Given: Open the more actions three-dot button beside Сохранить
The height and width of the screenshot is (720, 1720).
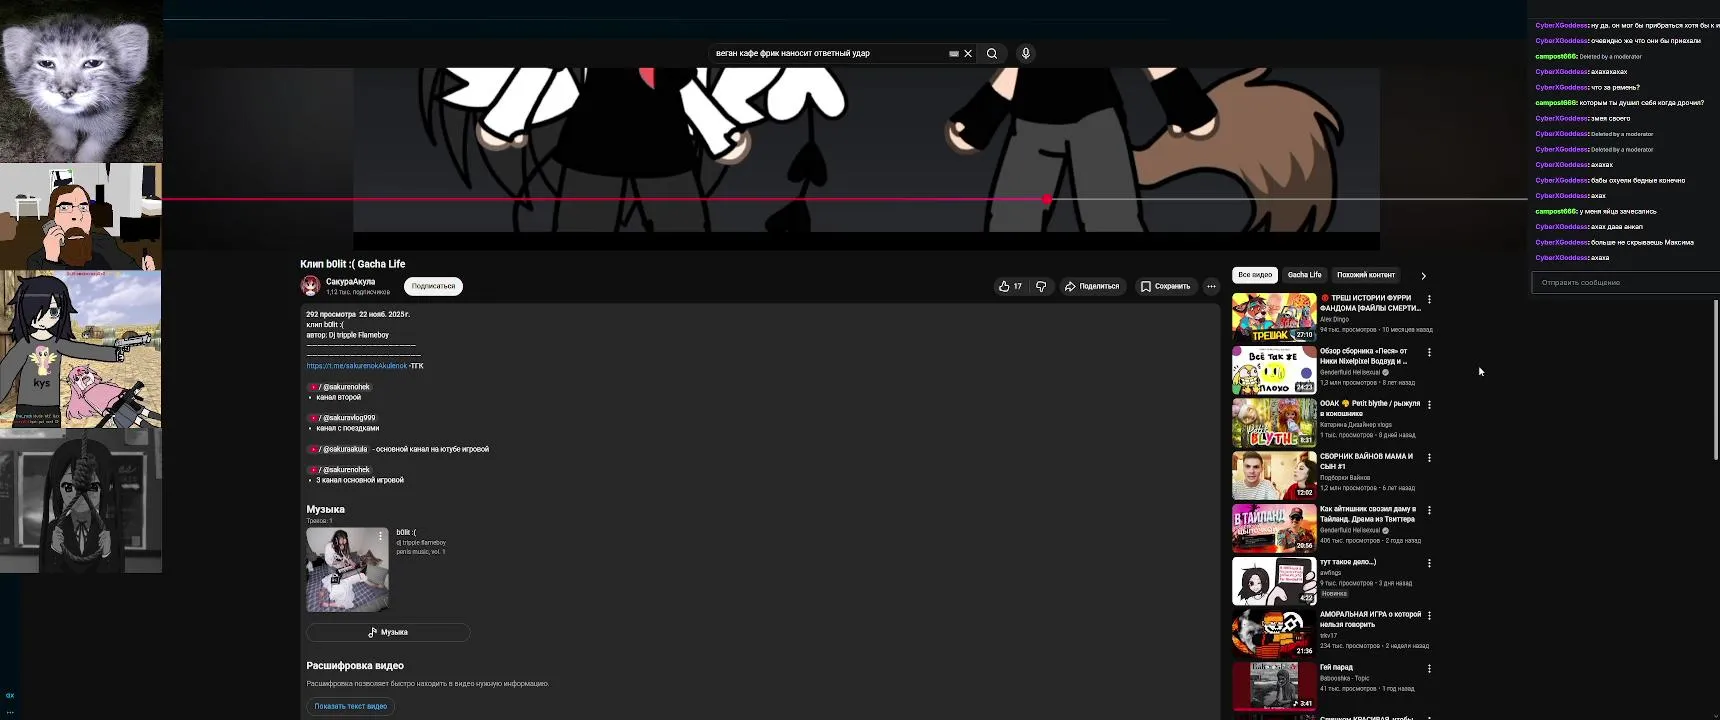Looking at the screenshot, I should 1211,286.
